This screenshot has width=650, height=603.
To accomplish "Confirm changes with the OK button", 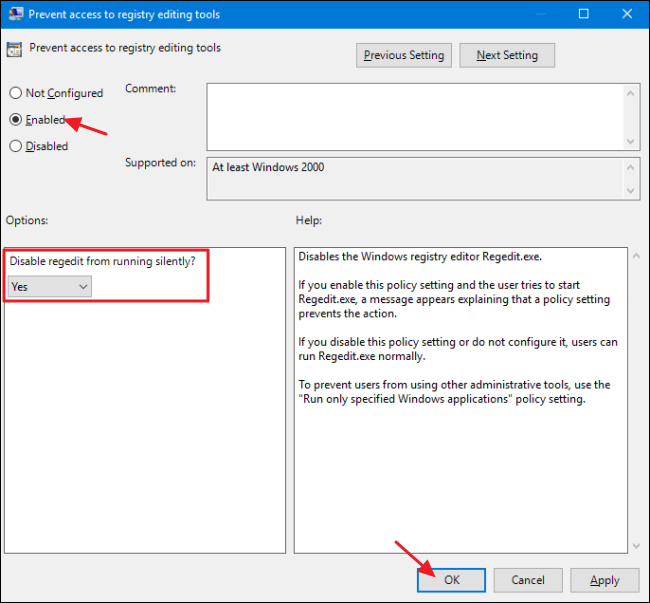I will pos(451,580).
